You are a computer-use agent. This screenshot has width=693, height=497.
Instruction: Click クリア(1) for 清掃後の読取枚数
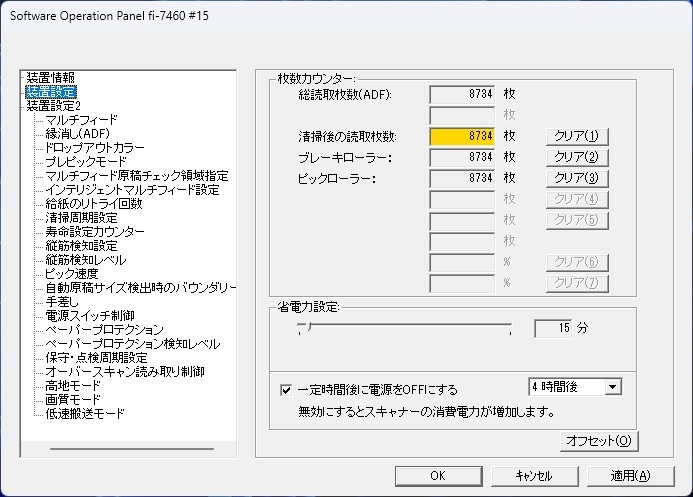(575, 136)
